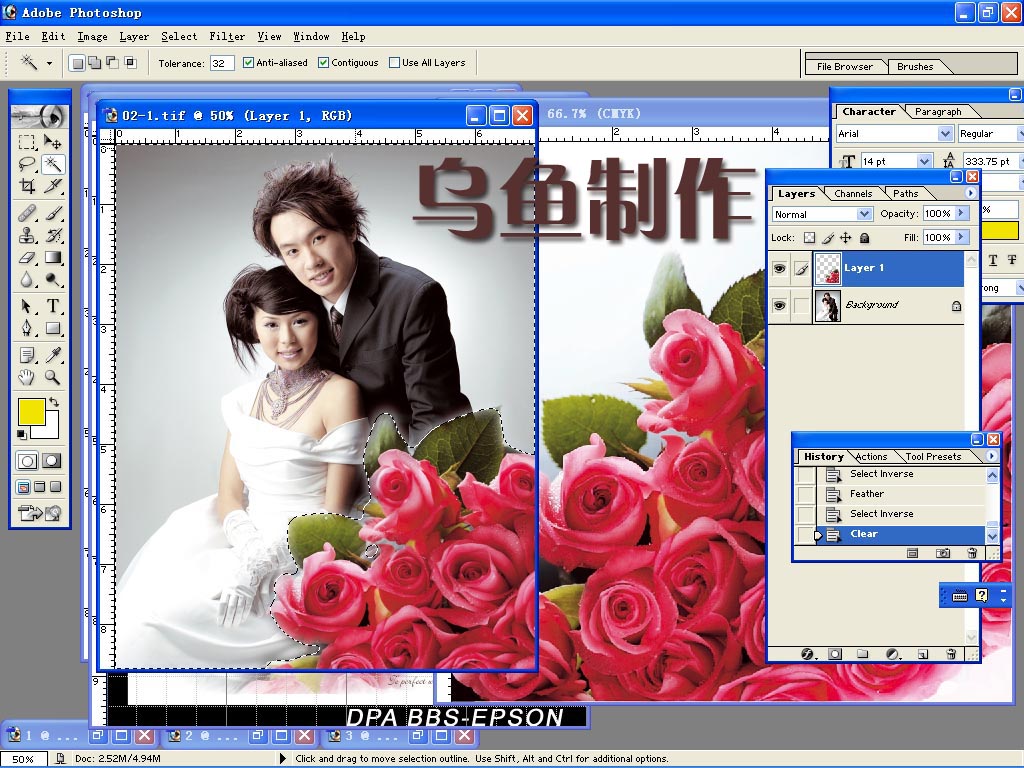The height and width of the screenshot is (768, 1024).
Task: Create new layer from Layers panel footer
Action: click(922, 654)
